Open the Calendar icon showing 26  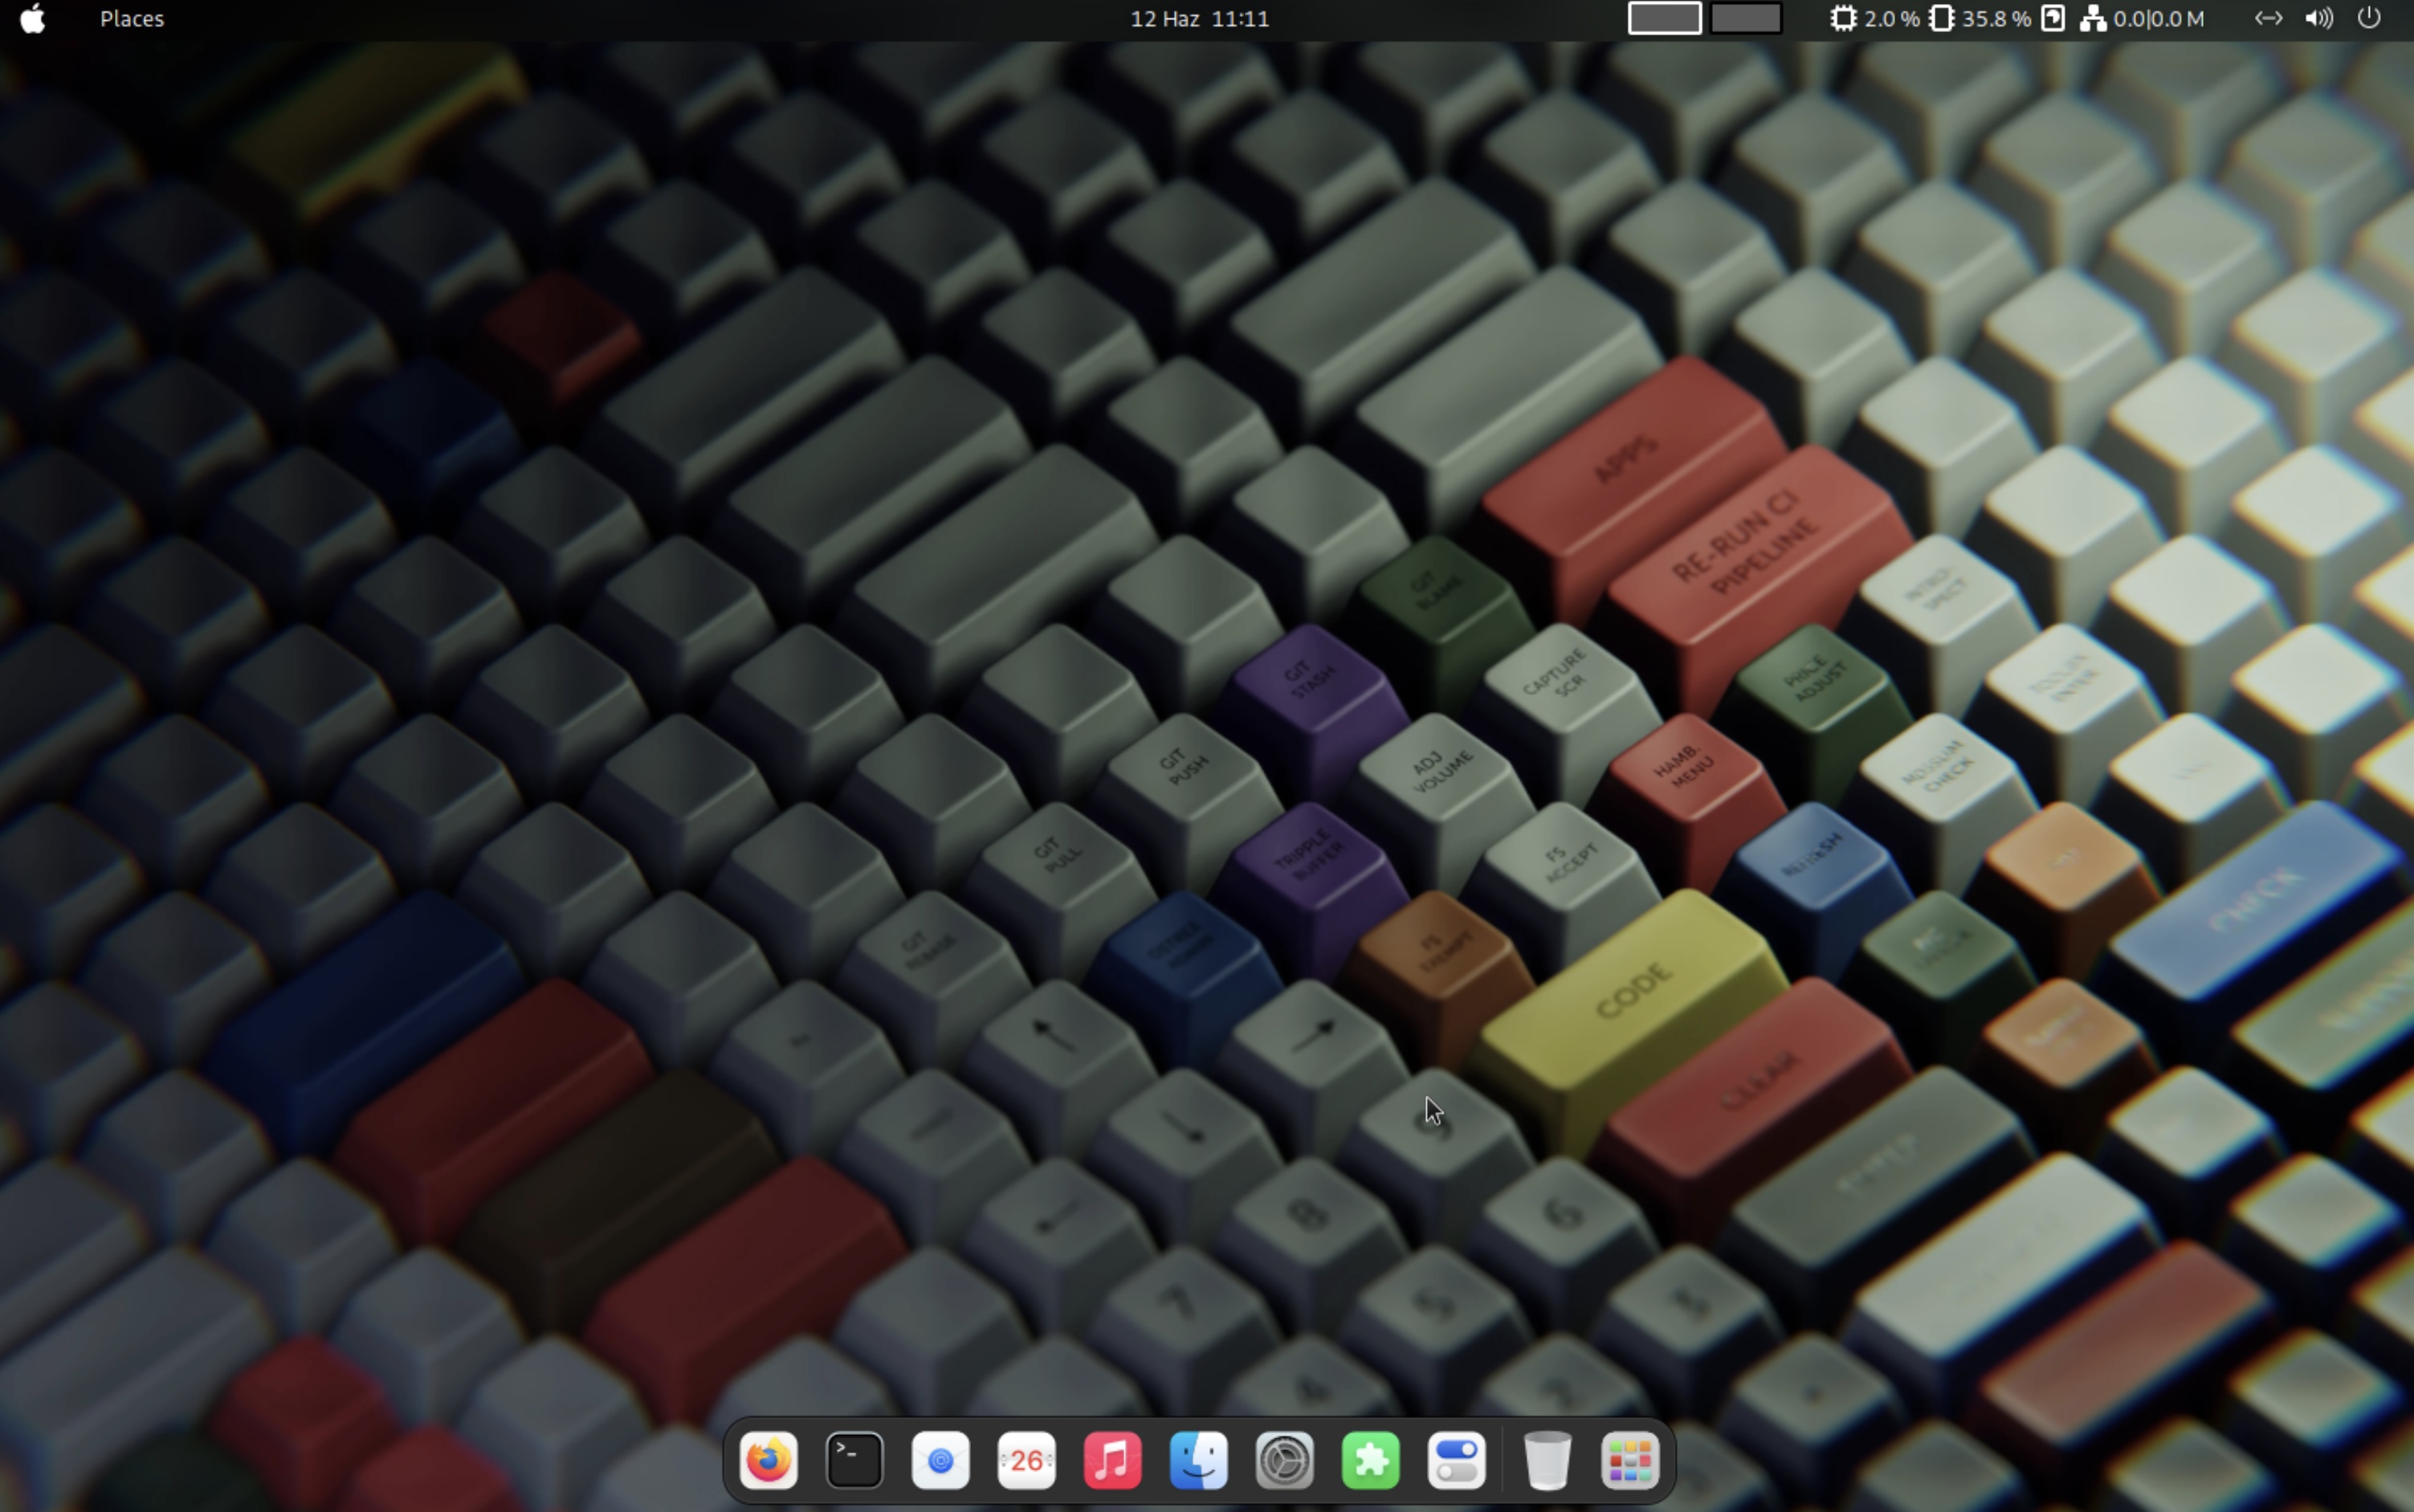(1026, 1461)
